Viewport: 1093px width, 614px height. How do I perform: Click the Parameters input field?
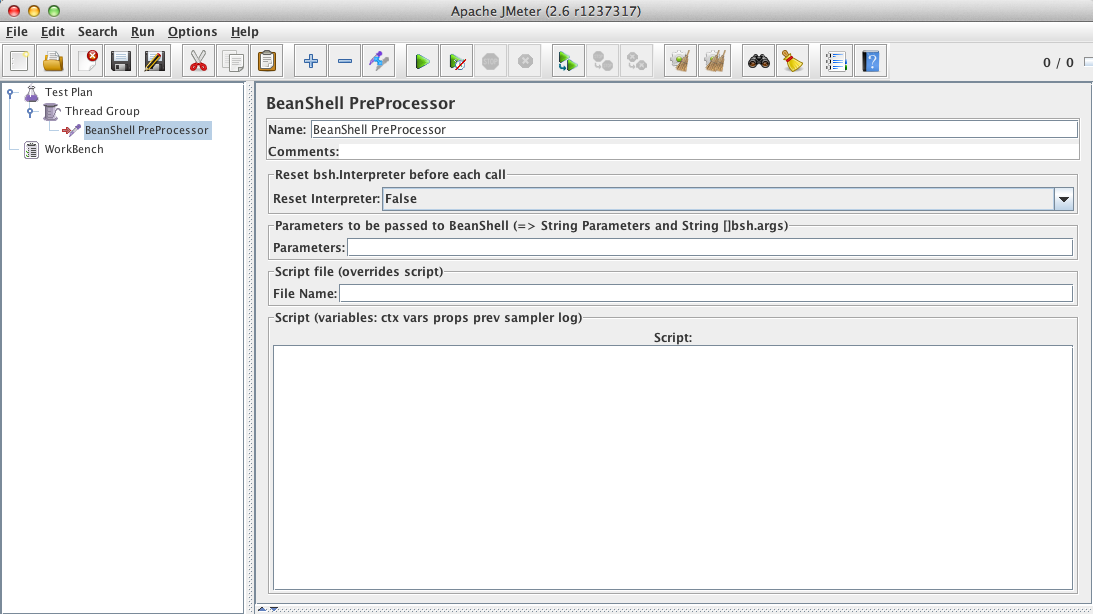(x=710, y=247)
